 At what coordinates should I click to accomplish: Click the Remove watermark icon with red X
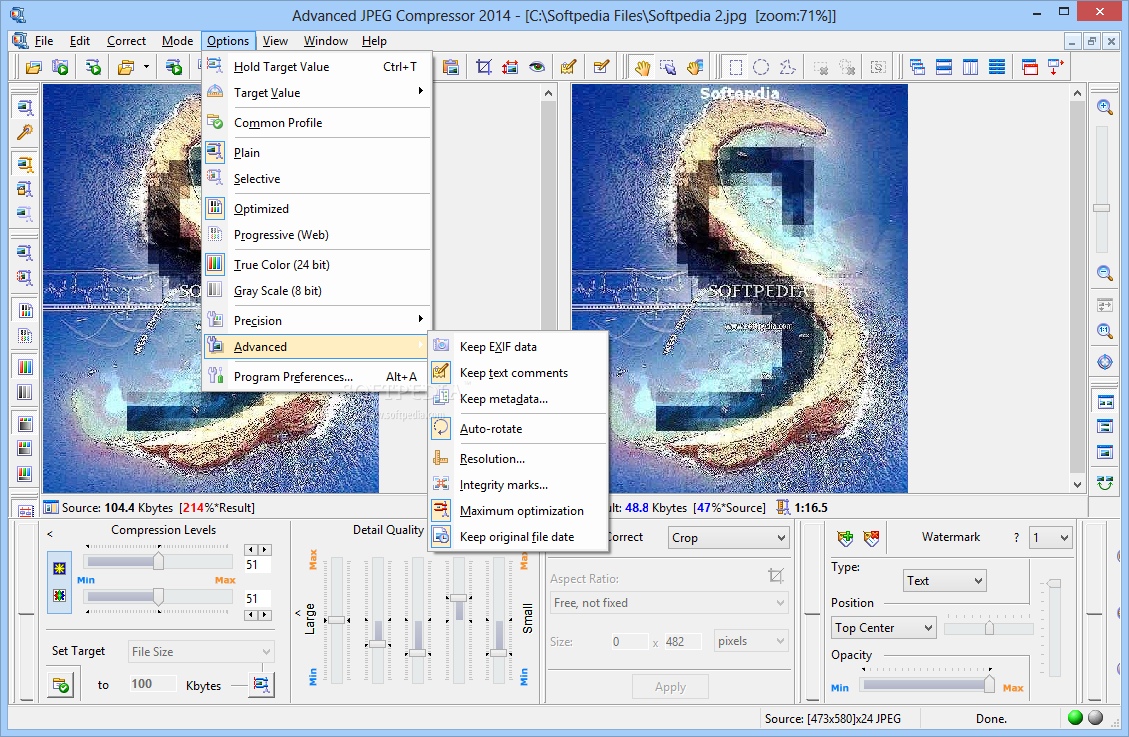[x=871, y=538]
